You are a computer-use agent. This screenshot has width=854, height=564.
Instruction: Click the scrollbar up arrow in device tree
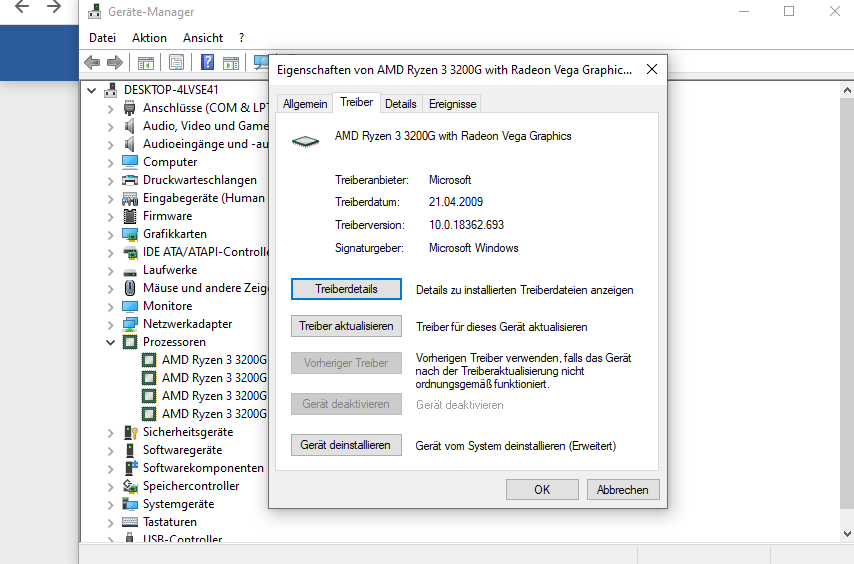click(847, 90)
